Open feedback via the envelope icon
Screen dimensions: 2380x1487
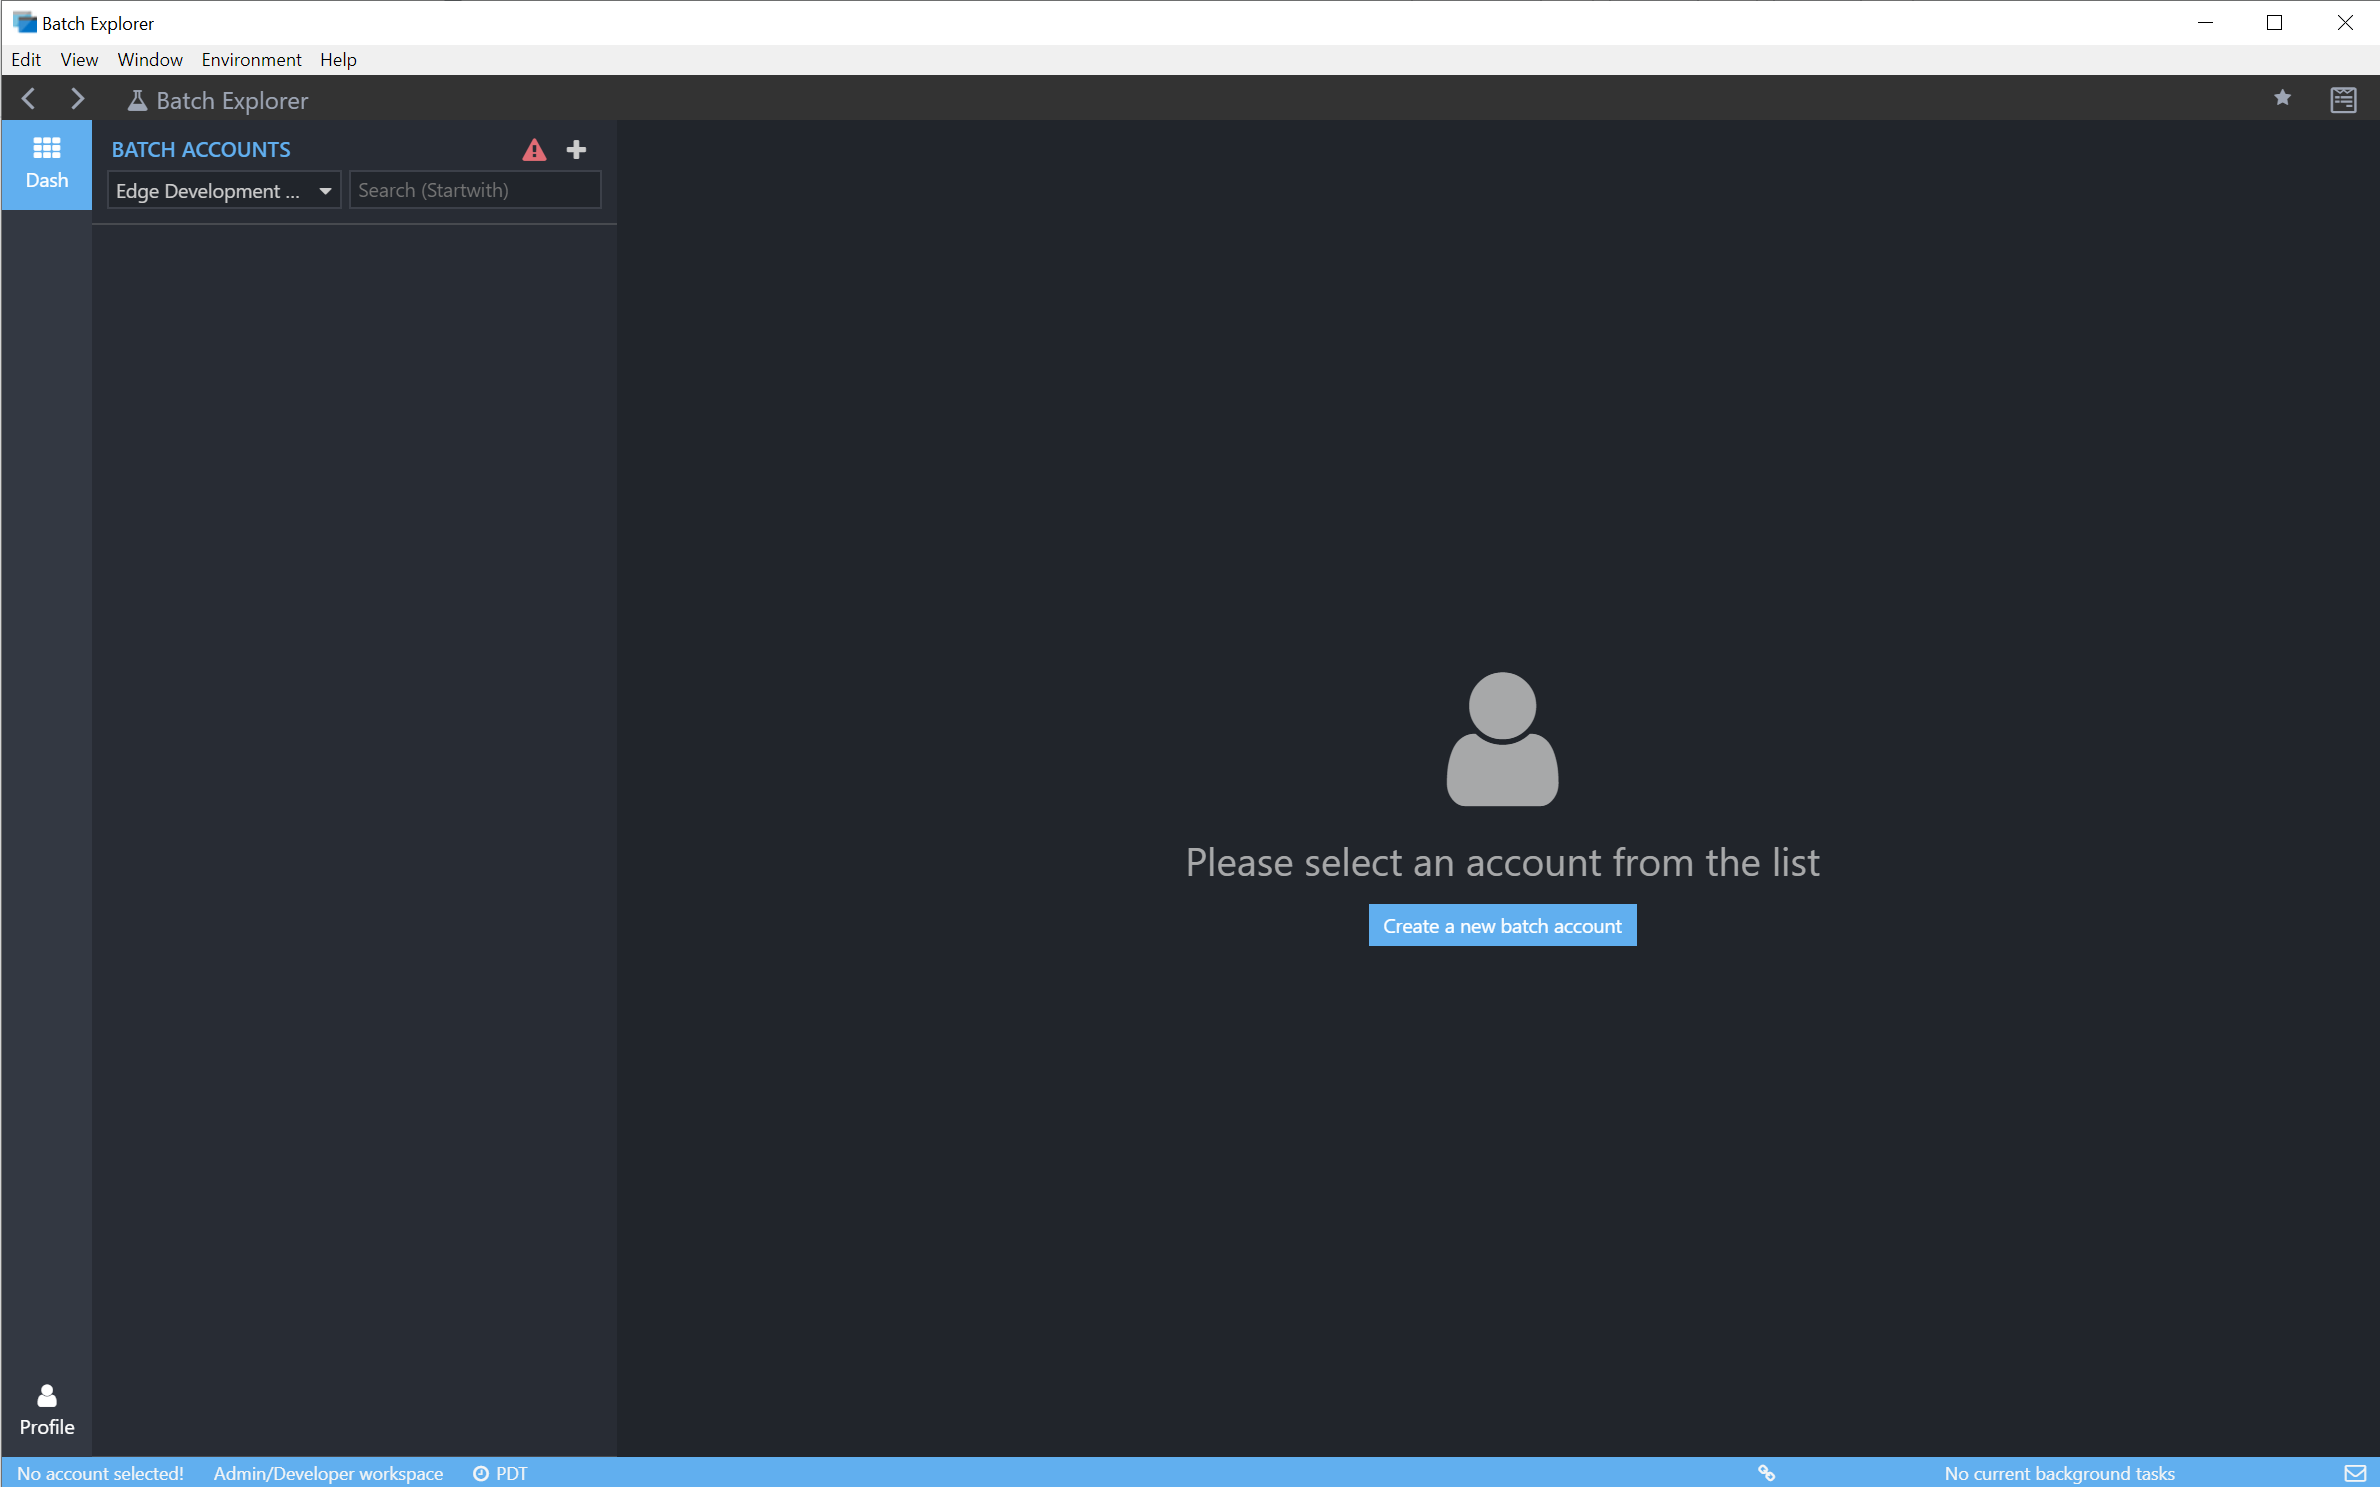point(2355,1473)
